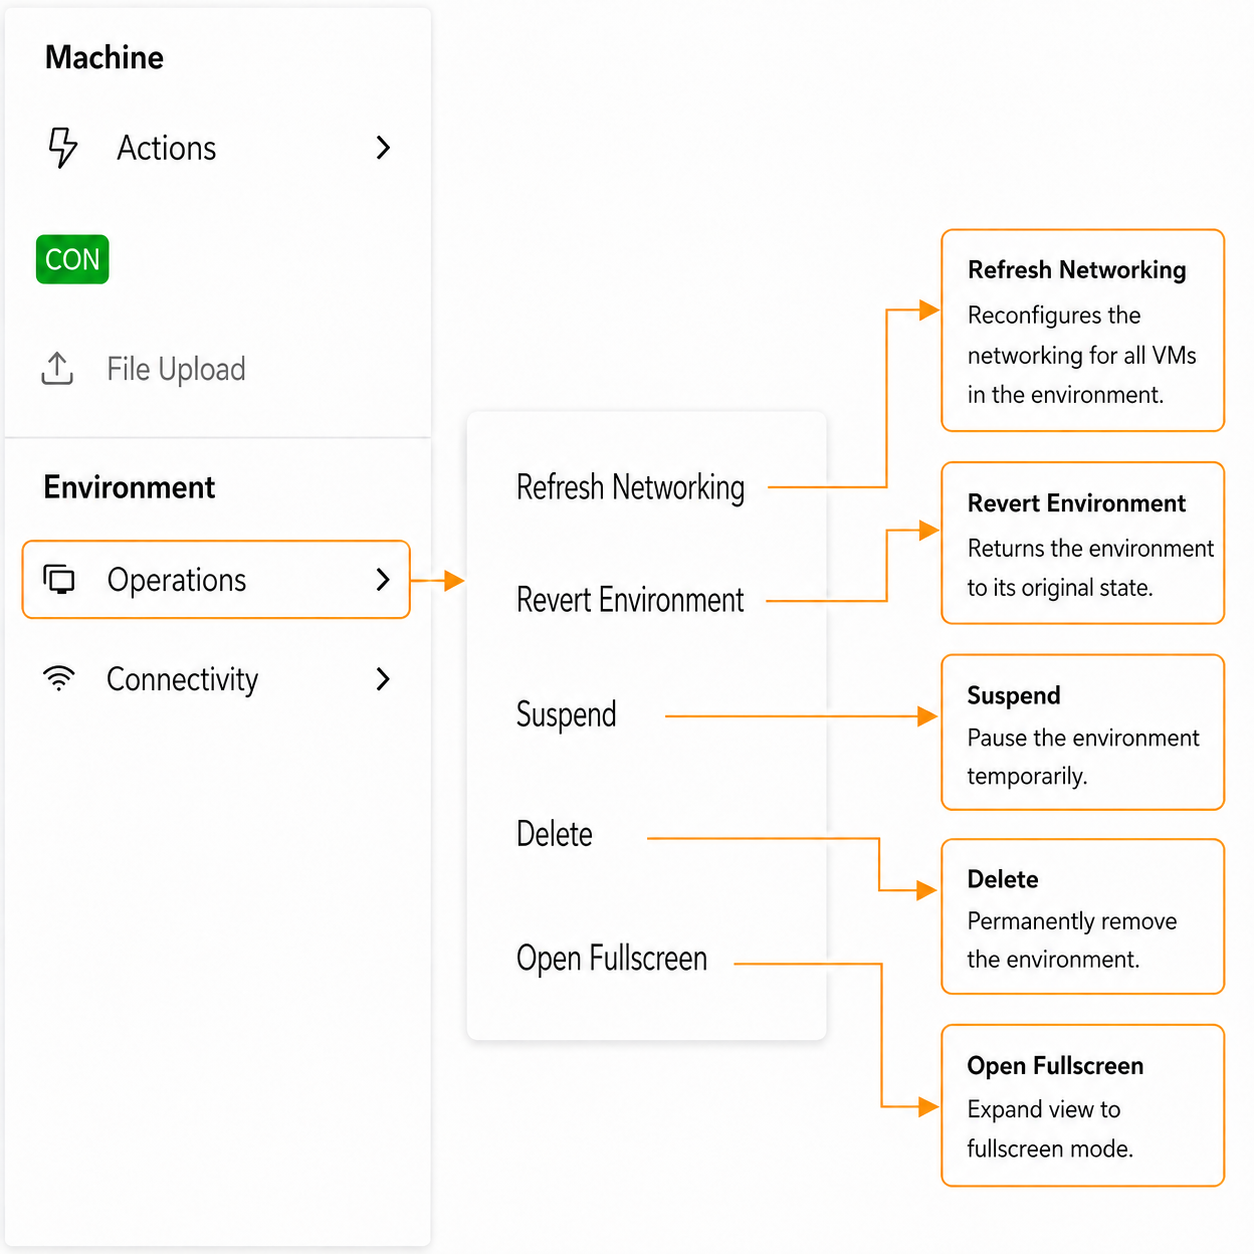The image size is (1254, 1254).
Task: Click the Operations monitor icon
Action: 59,579
